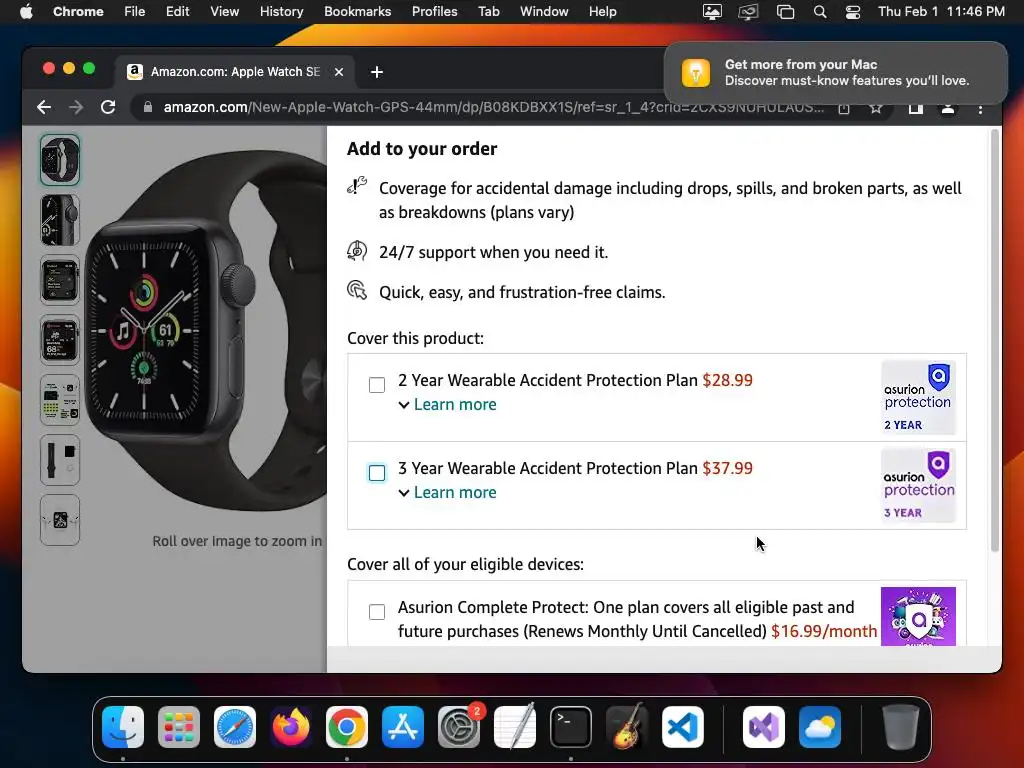Open Chrome three-dot menu
Viewport: 1024px width, 768px height.
(980, 108)
